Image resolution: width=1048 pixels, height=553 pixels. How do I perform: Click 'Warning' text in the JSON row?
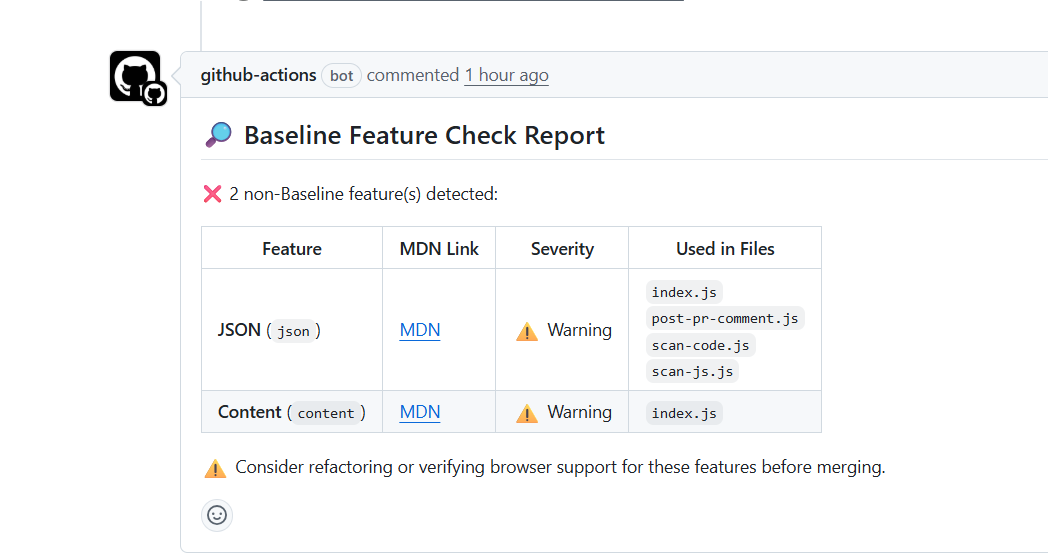click(579, 330)
